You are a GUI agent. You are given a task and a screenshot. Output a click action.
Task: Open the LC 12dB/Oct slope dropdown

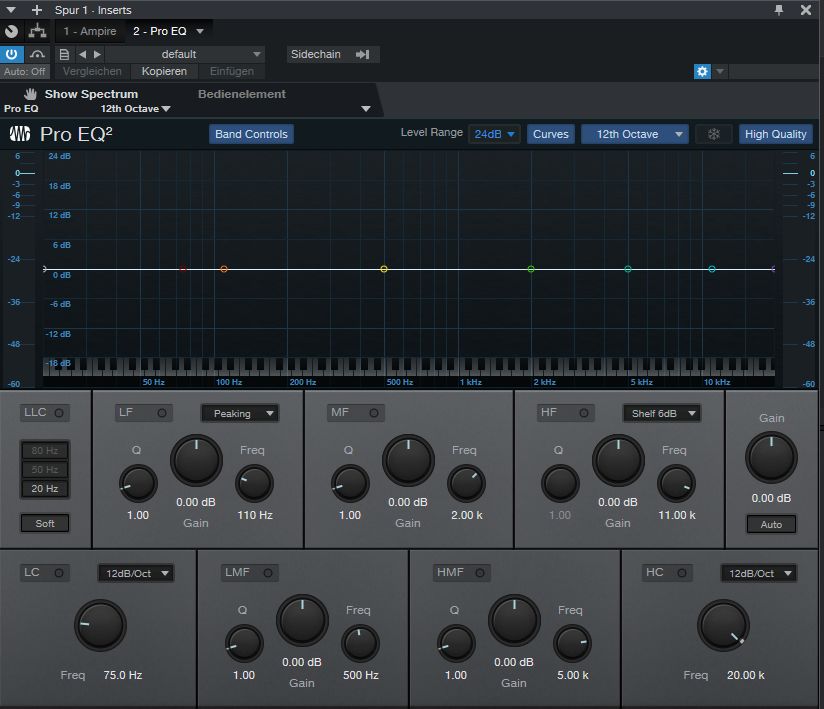[136, 573]
